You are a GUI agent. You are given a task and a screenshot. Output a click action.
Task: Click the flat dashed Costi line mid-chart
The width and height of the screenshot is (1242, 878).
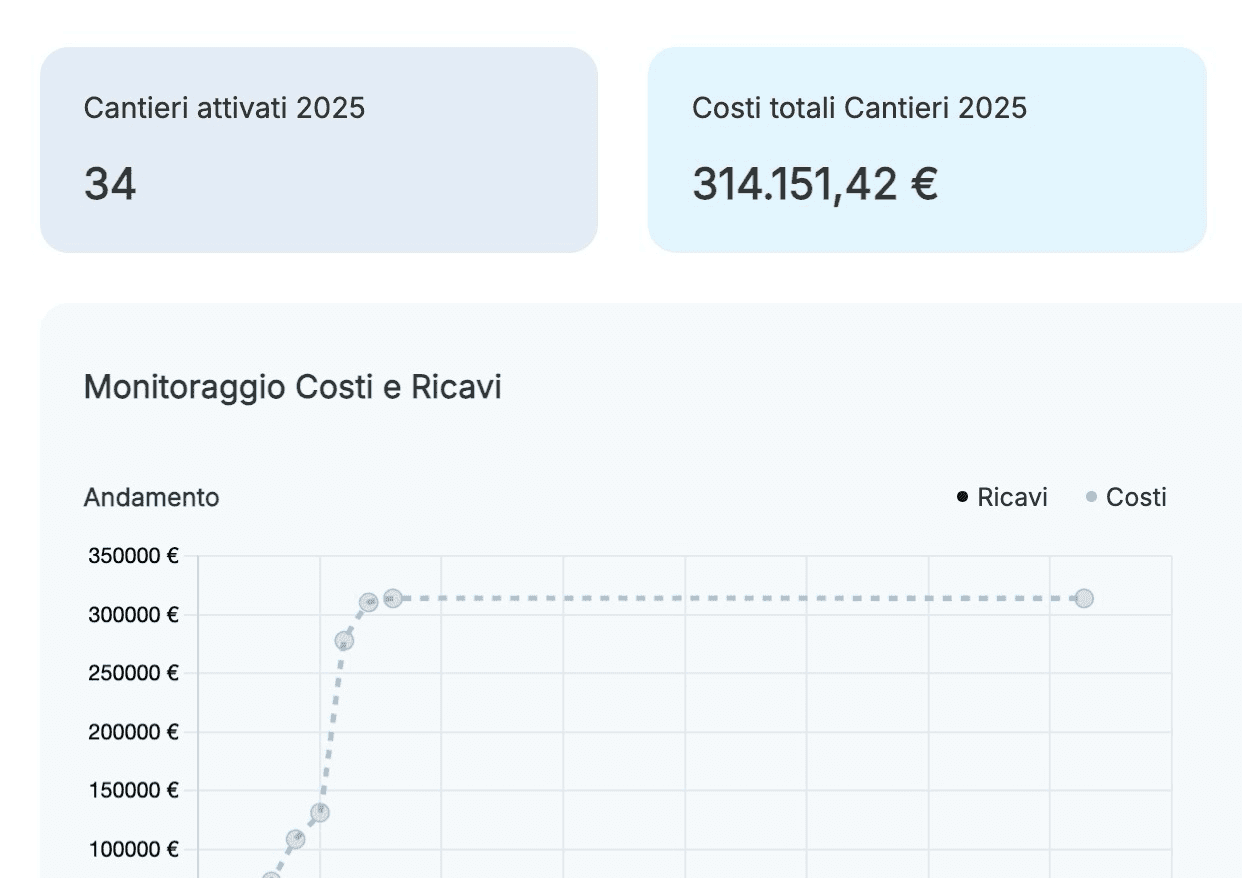pyautogui.click(x=740, y=599)
